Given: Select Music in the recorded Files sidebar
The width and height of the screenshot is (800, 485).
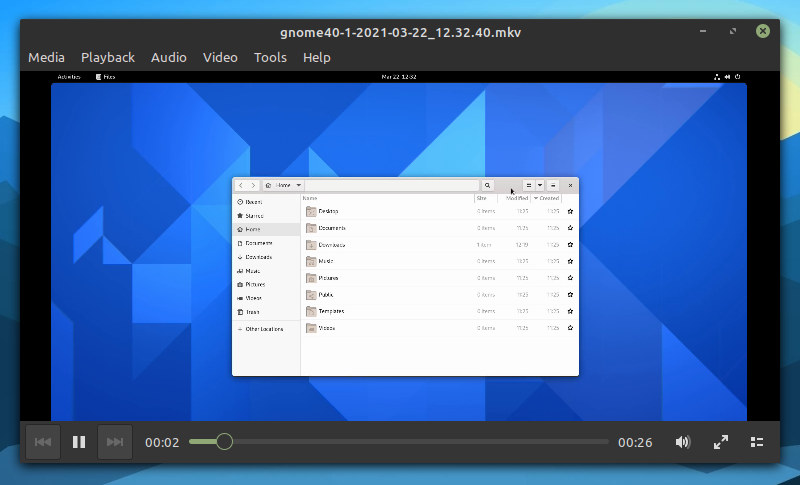Looking at the screenshot, I should pos(266,271).
